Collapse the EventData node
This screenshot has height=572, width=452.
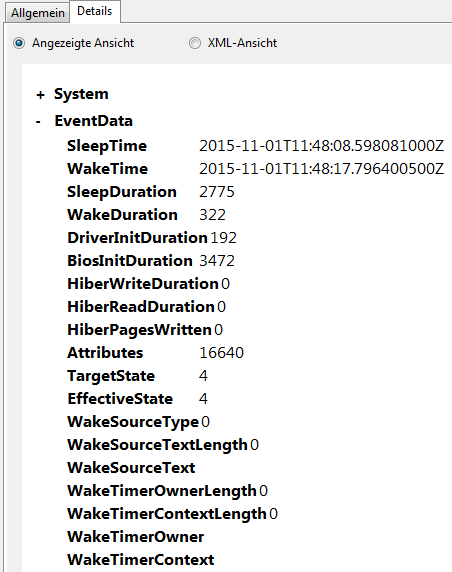point(38,122)
